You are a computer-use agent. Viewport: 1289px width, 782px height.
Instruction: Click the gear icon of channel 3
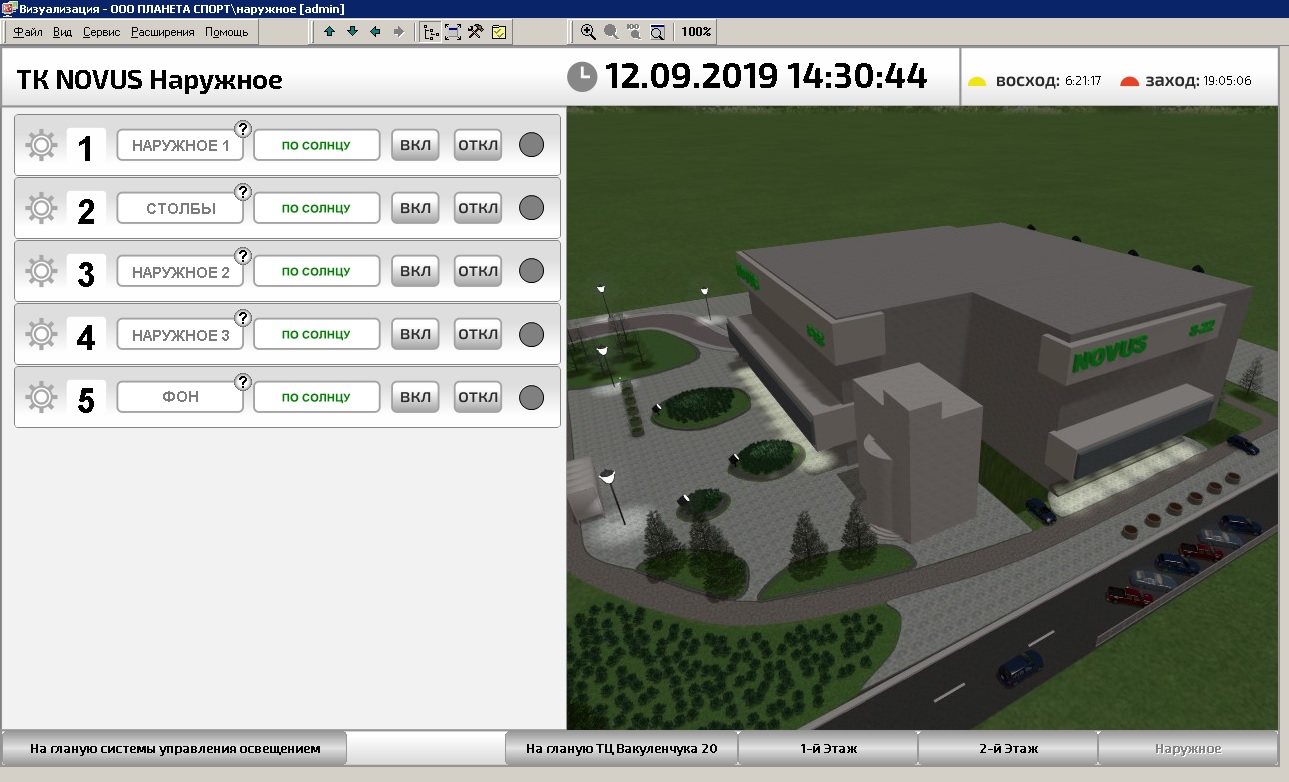40,271
